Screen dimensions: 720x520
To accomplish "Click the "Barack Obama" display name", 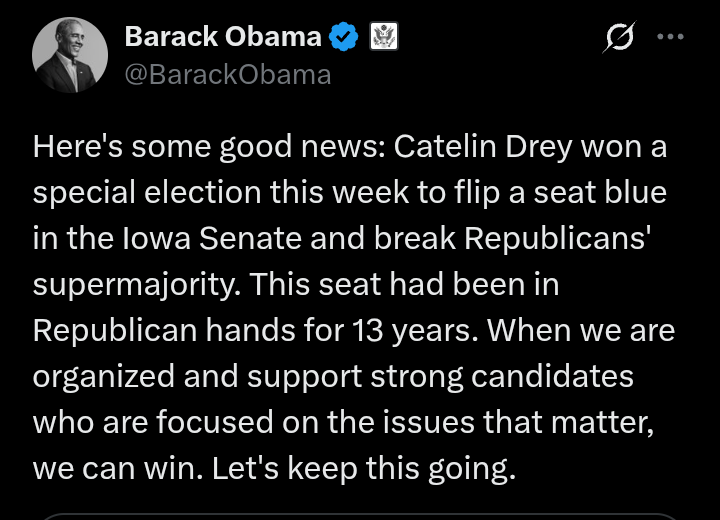I will pyautogui.click(x=222, y=38).
